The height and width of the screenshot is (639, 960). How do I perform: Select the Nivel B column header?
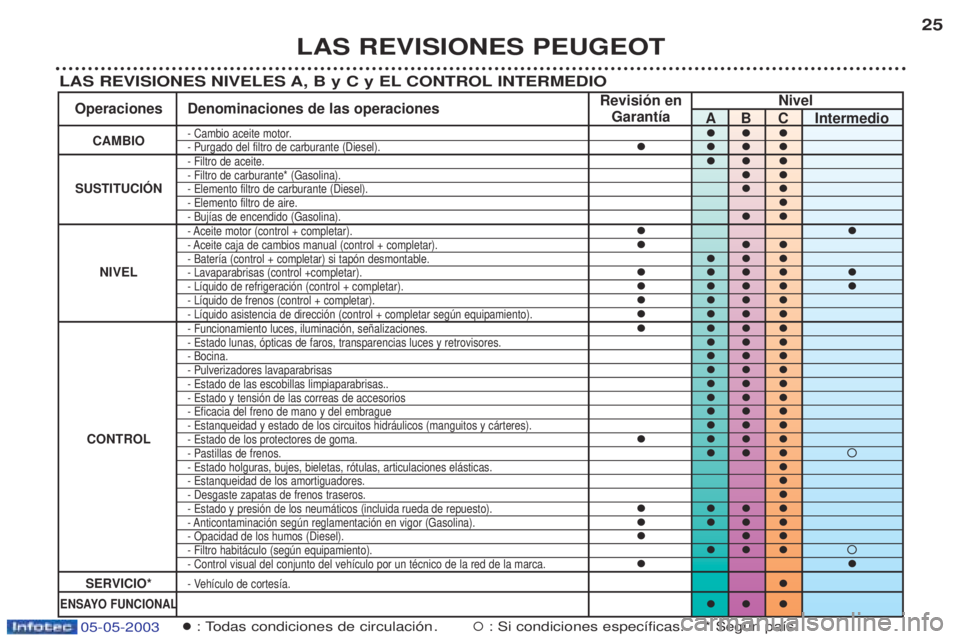[746, 118]
